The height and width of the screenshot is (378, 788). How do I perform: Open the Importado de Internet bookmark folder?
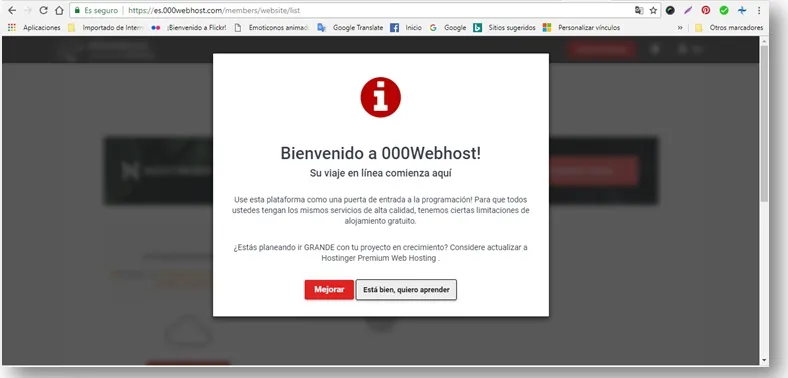[x=106, y=28]
